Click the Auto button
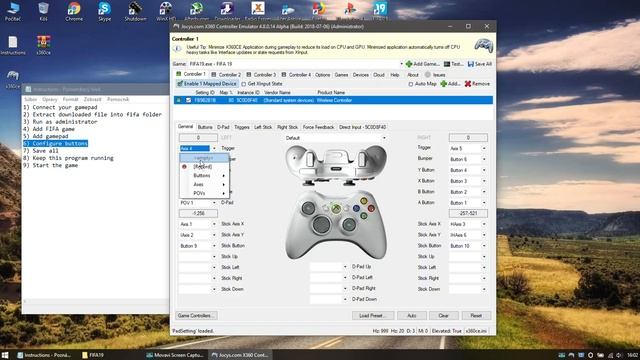Image resolution: width=640 pixels, height=360 pixels. 412,316
